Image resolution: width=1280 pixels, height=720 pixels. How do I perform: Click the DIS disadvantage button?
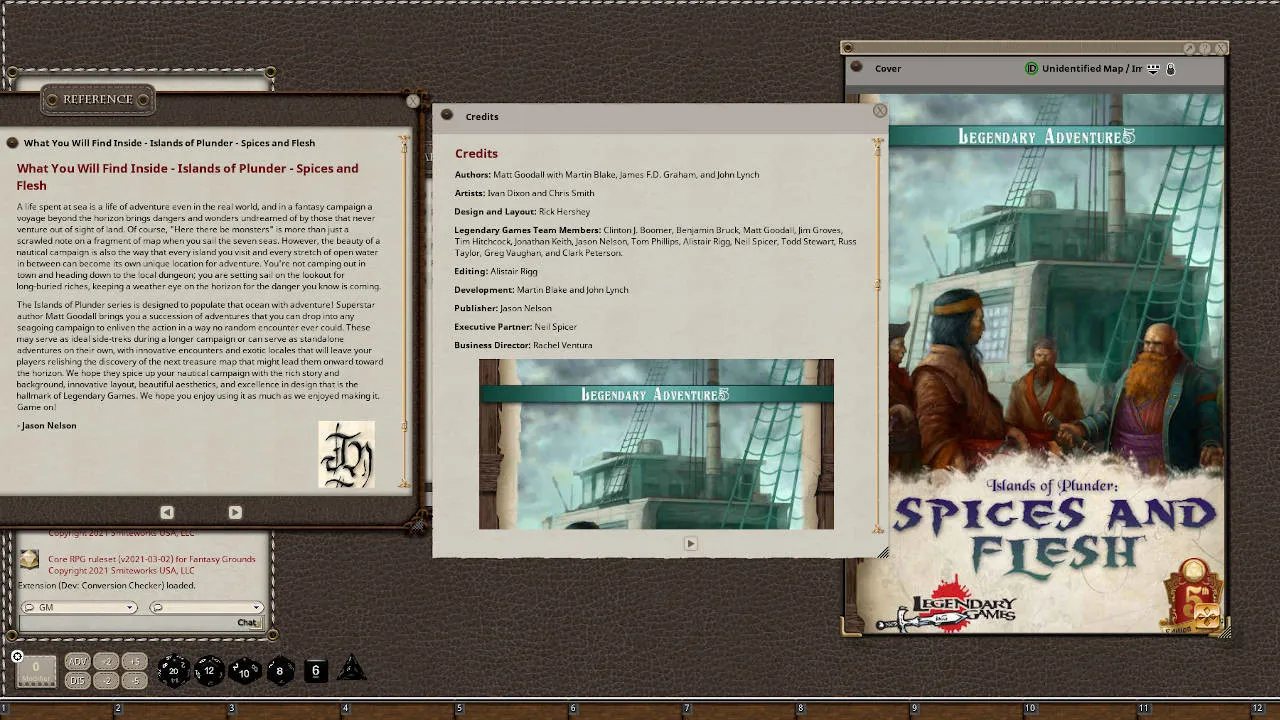77,680
